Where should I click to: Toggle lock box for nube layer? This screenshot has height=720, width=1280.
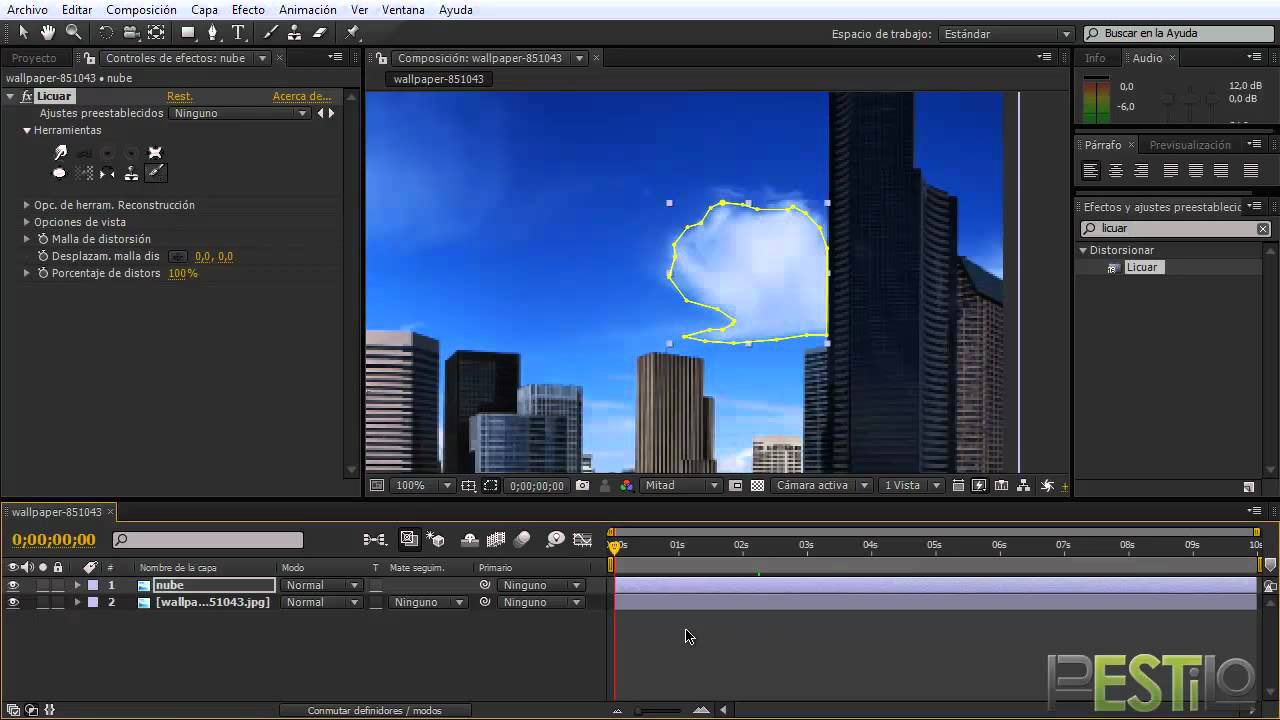tap(57, 585)
